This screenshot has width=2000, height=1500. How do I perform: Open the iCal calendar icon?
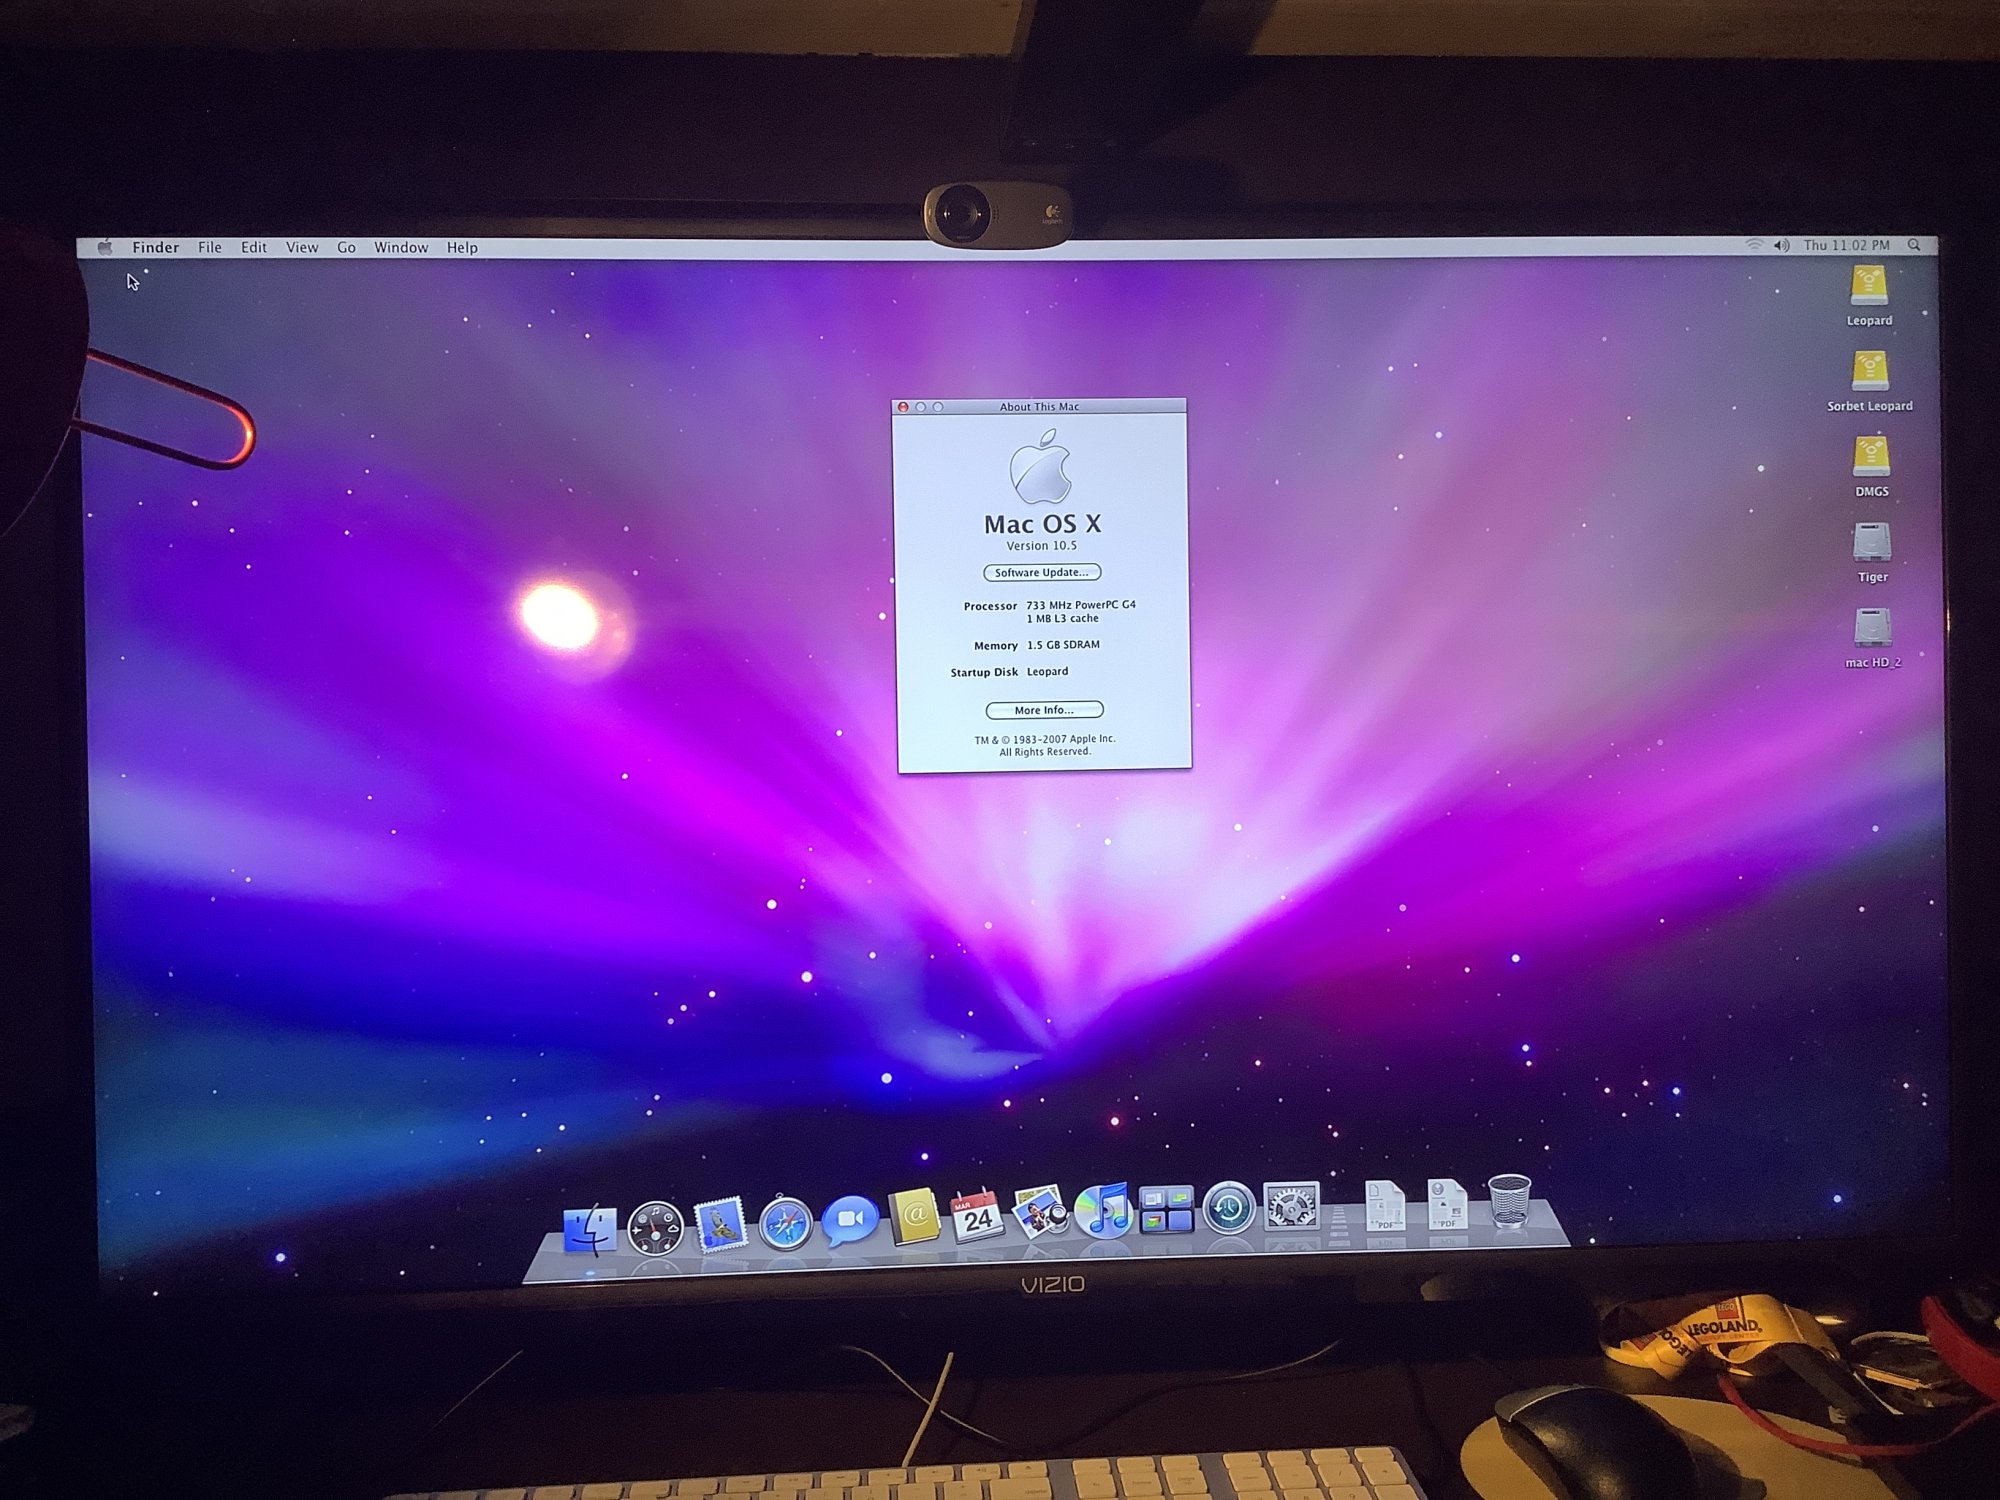[x=977, y=1215]
